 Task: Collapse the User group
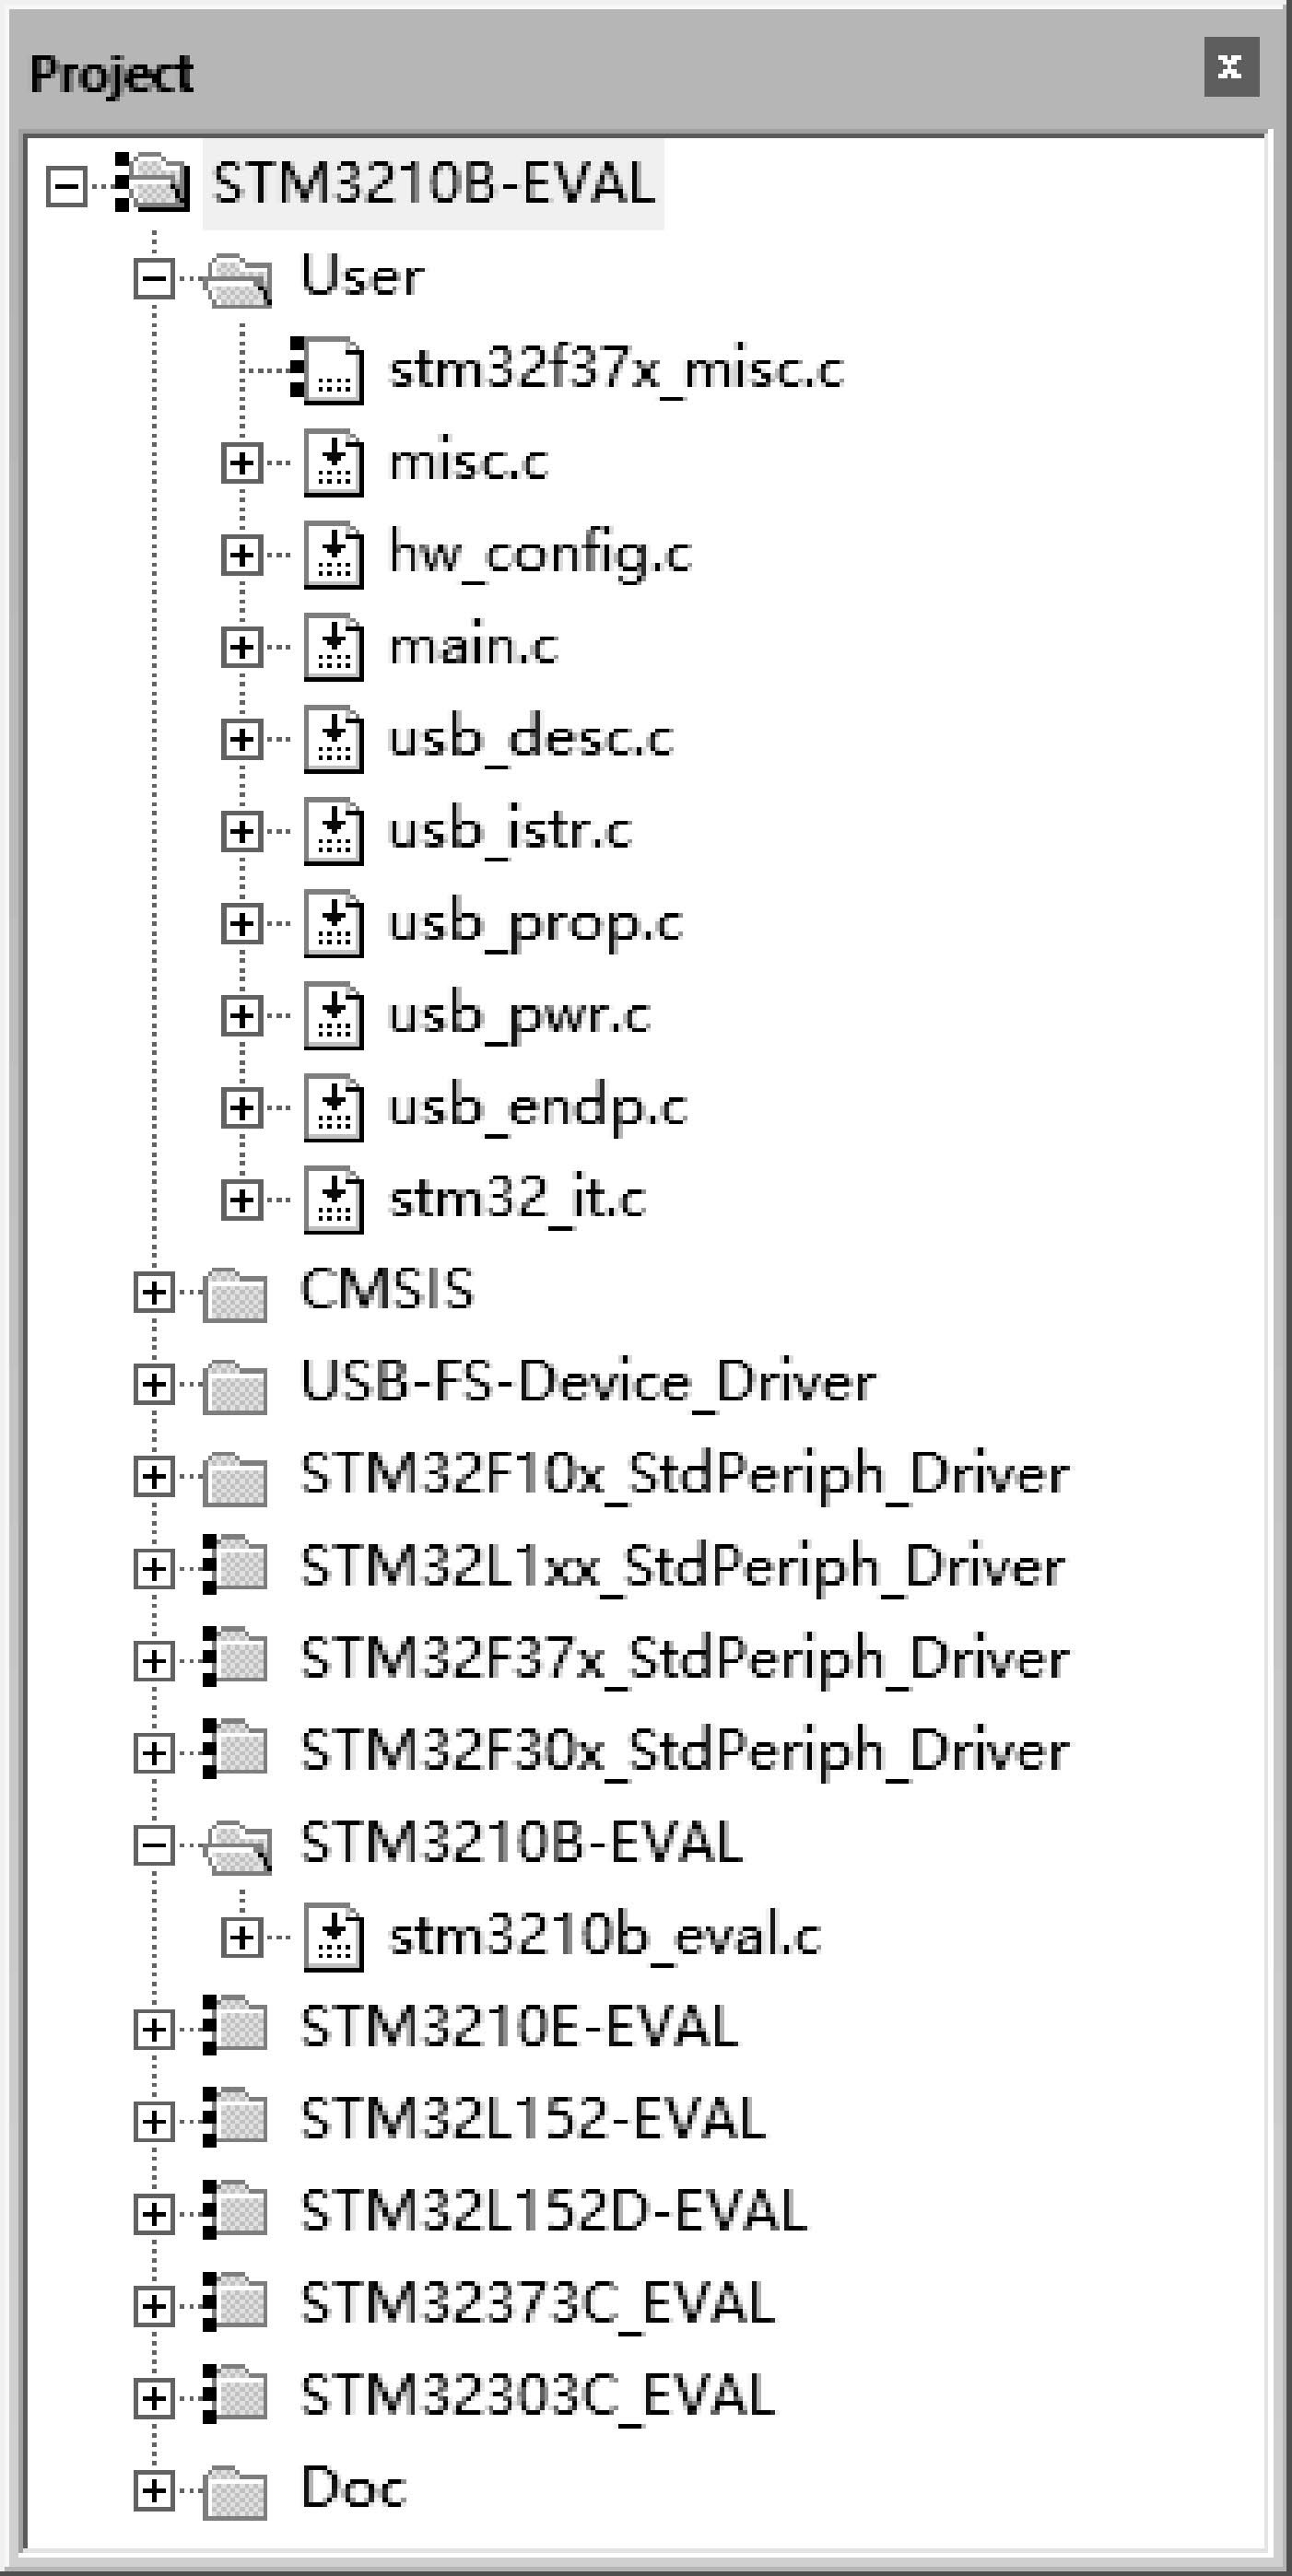pyautogui.click(x=154, y=279)
